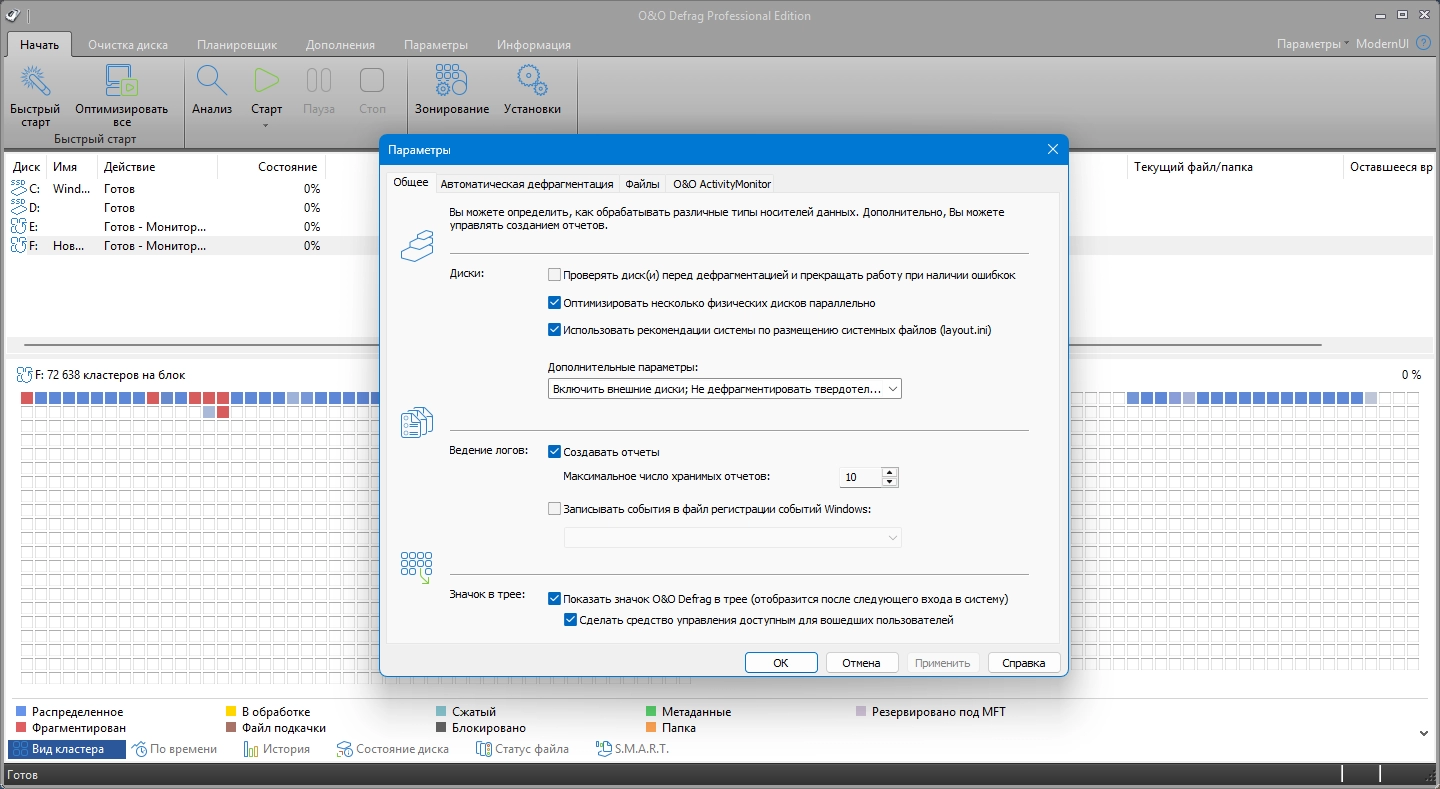Click the yellow В обработке legend swatch
The image size is (1440, 789).
point(231,712)
